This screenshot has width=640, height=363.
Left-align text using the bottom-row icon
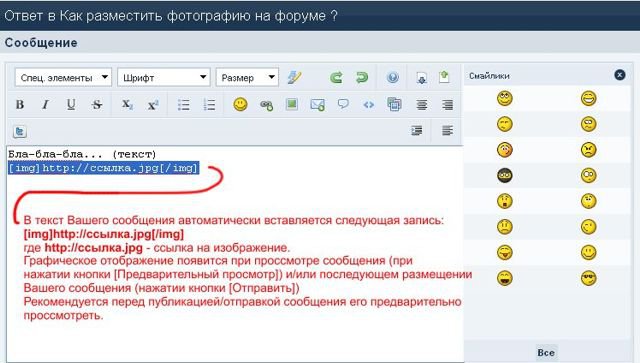coord(447,131)
